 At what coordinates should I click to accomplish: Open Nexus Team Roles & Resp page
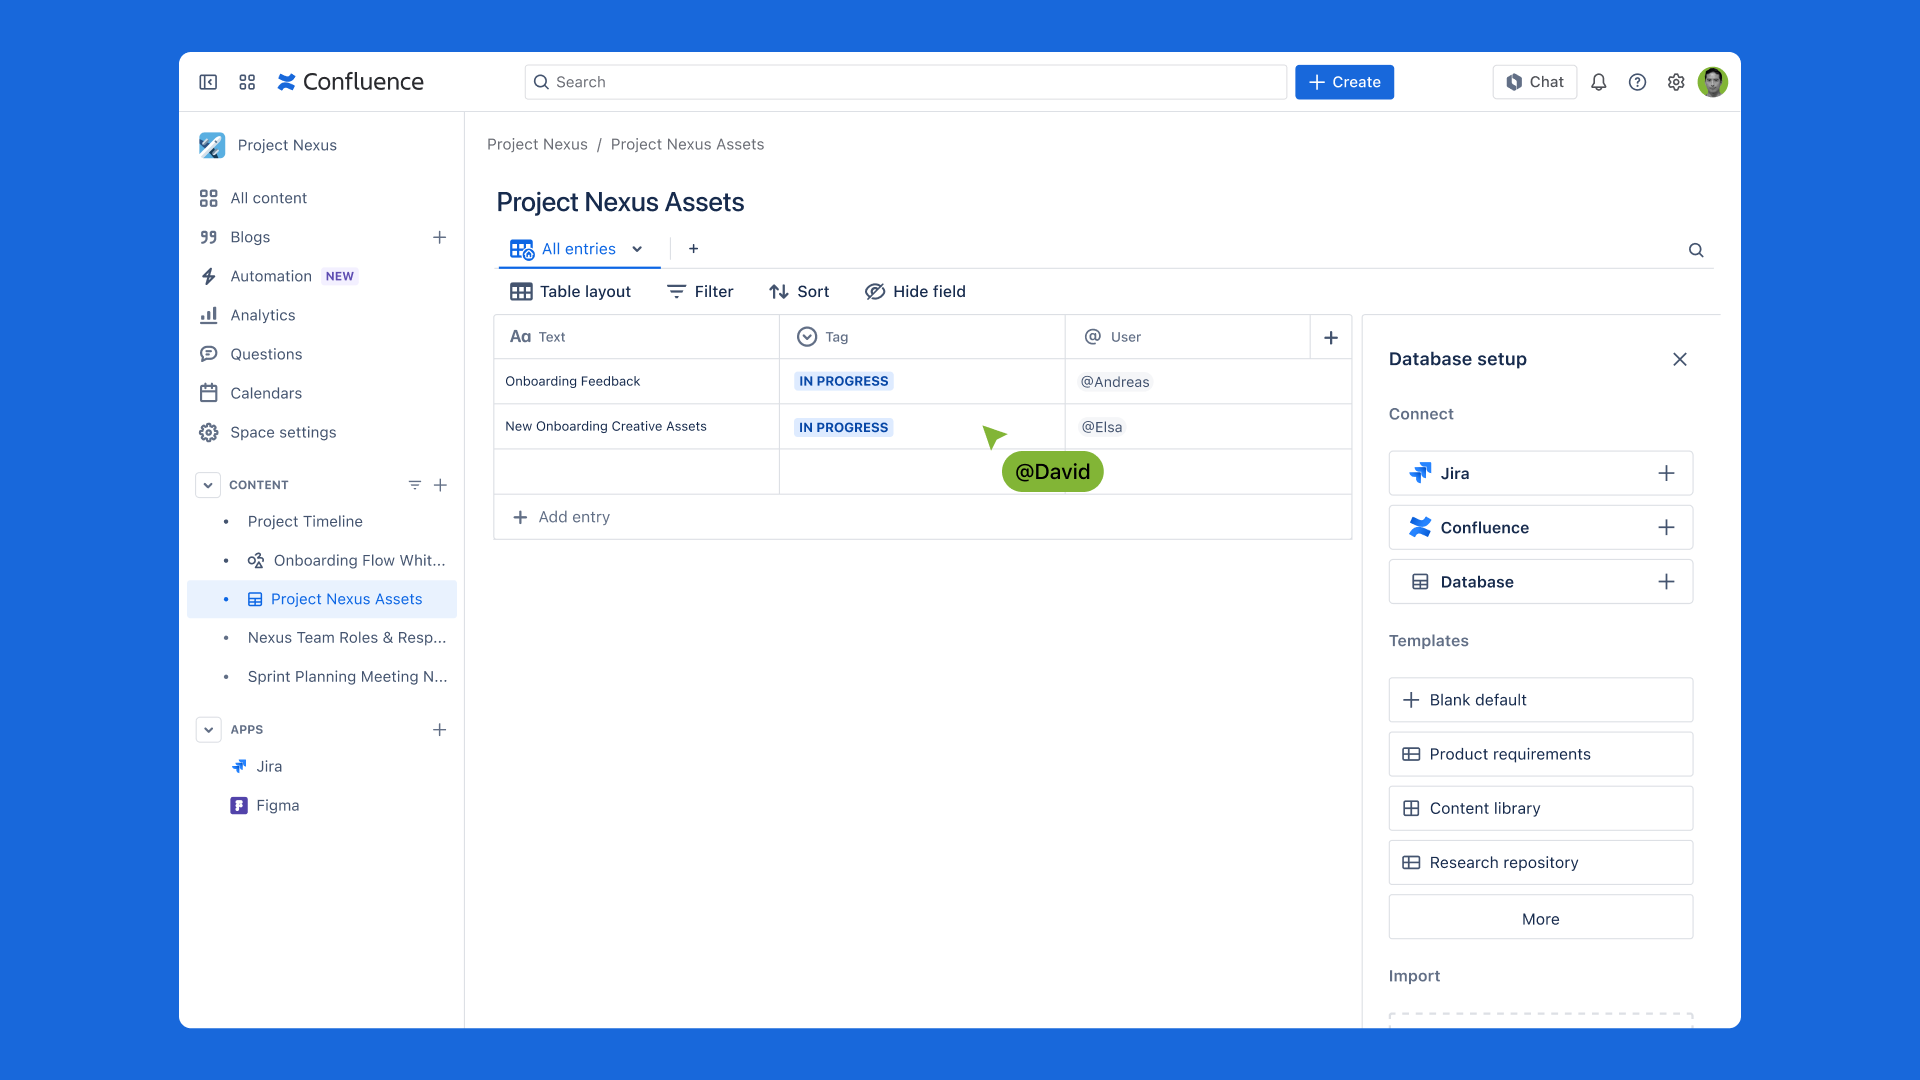347,638
